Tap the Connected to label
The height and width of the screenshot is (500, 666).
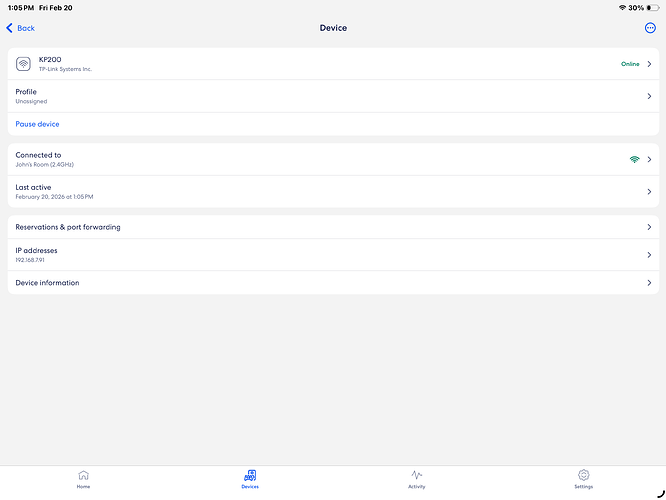coord(38,155)
